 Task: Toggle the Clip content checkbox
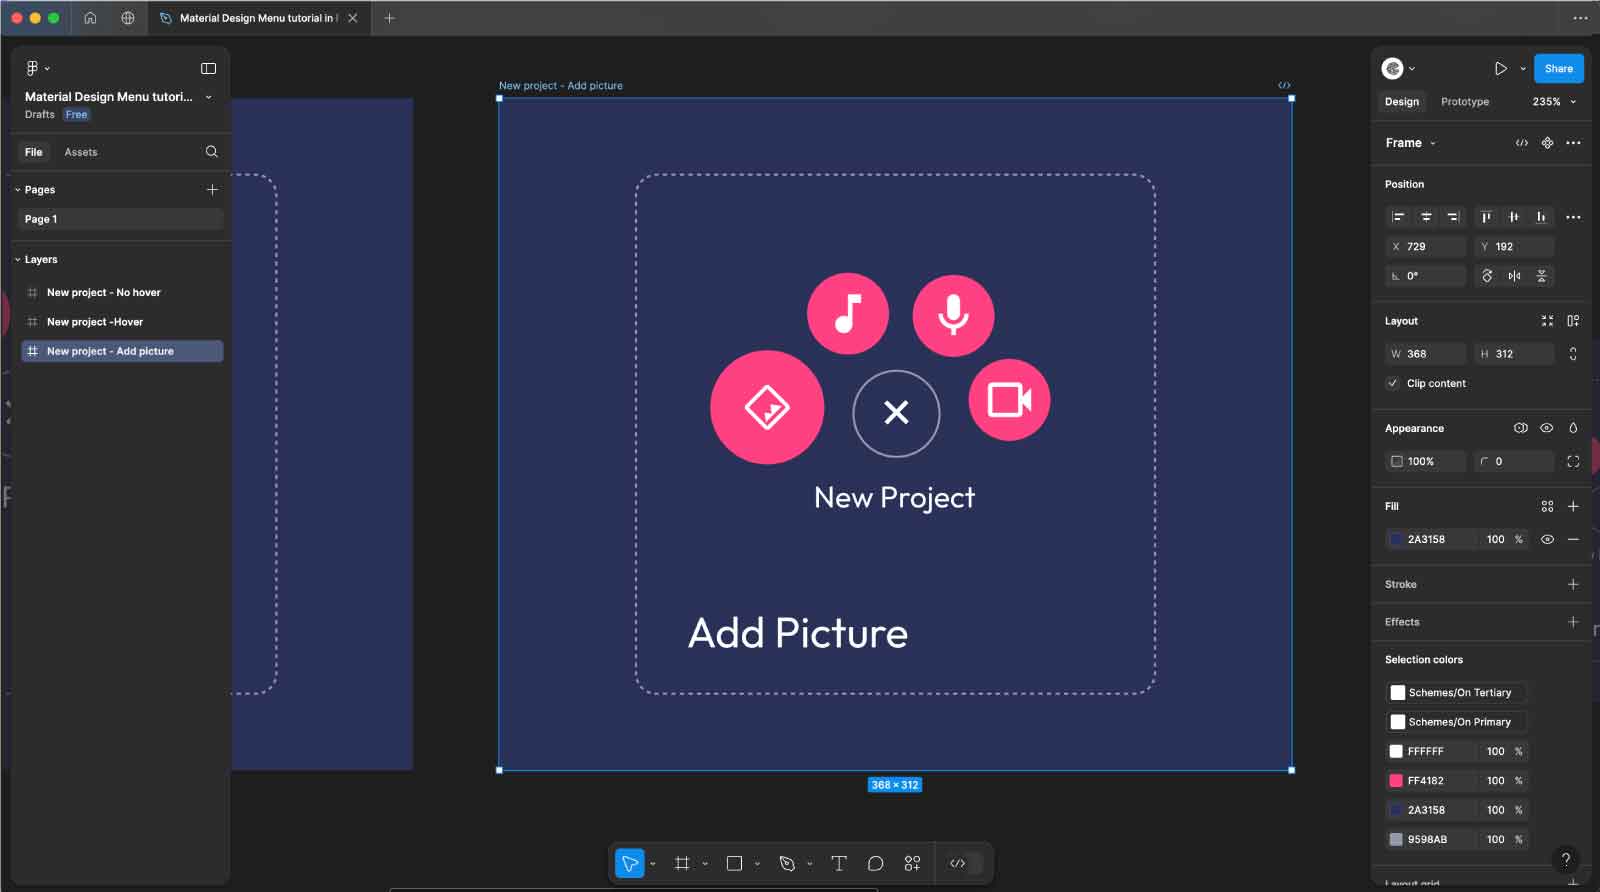click(1393, 383)
